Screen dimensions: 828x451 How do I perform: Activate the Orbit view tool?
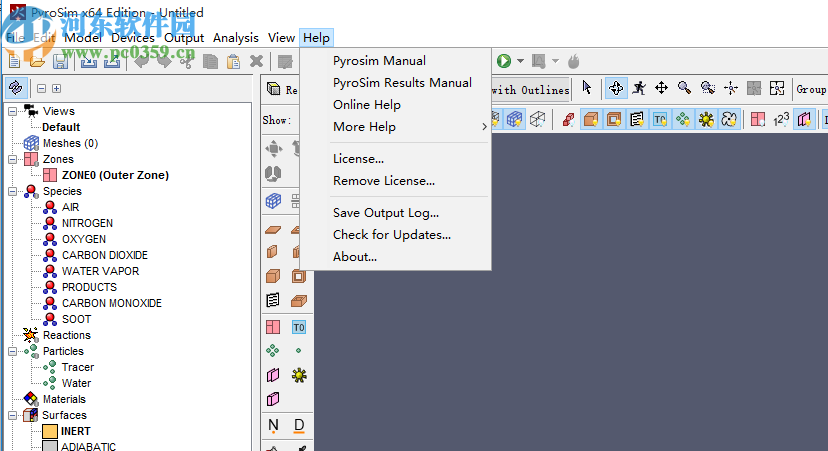point(616,88)
